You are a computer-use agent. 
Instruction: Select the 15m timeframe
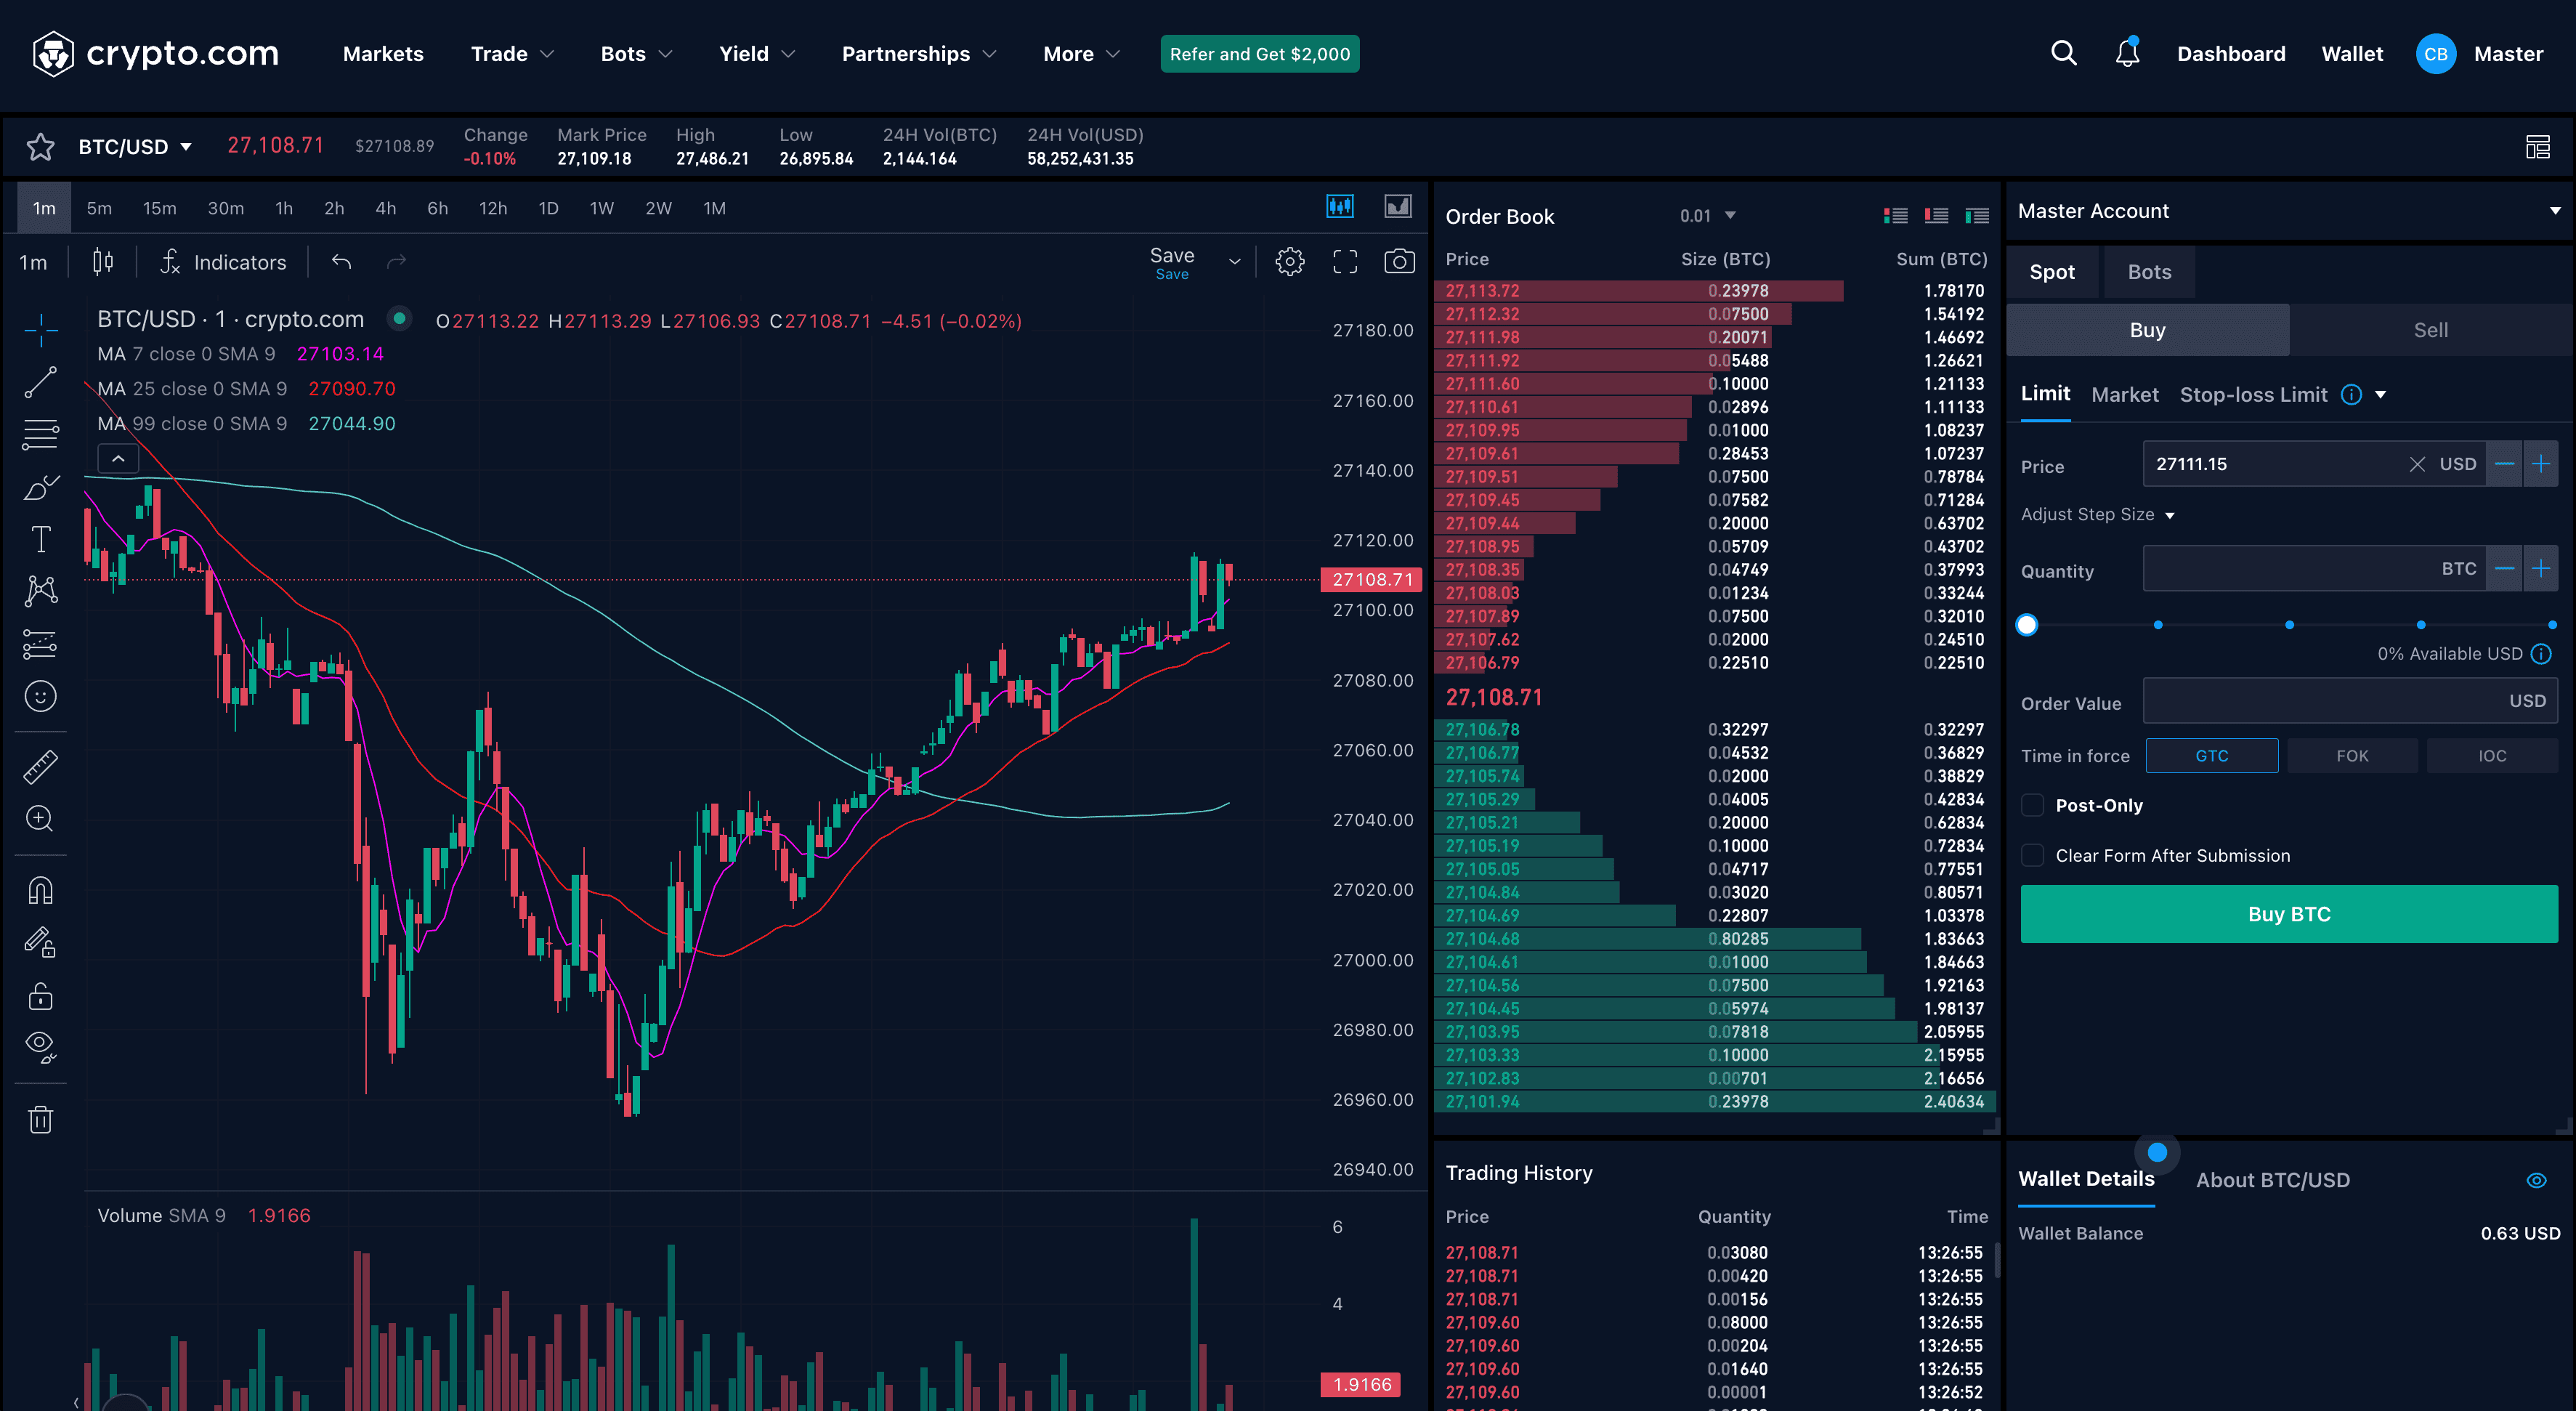tap(159, 208)
